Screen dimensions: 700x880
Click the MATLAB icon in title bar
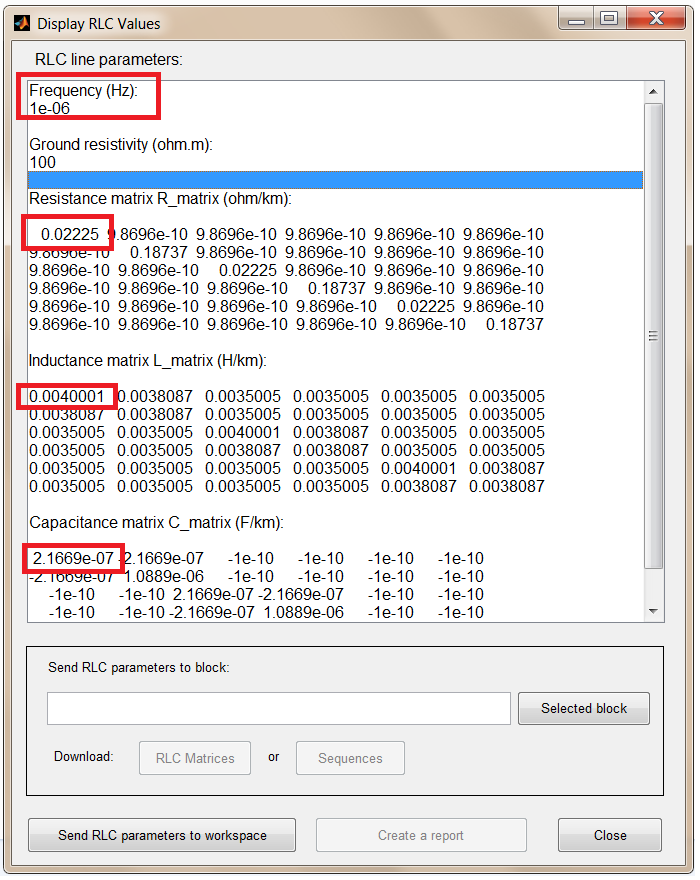pos(22,23)
